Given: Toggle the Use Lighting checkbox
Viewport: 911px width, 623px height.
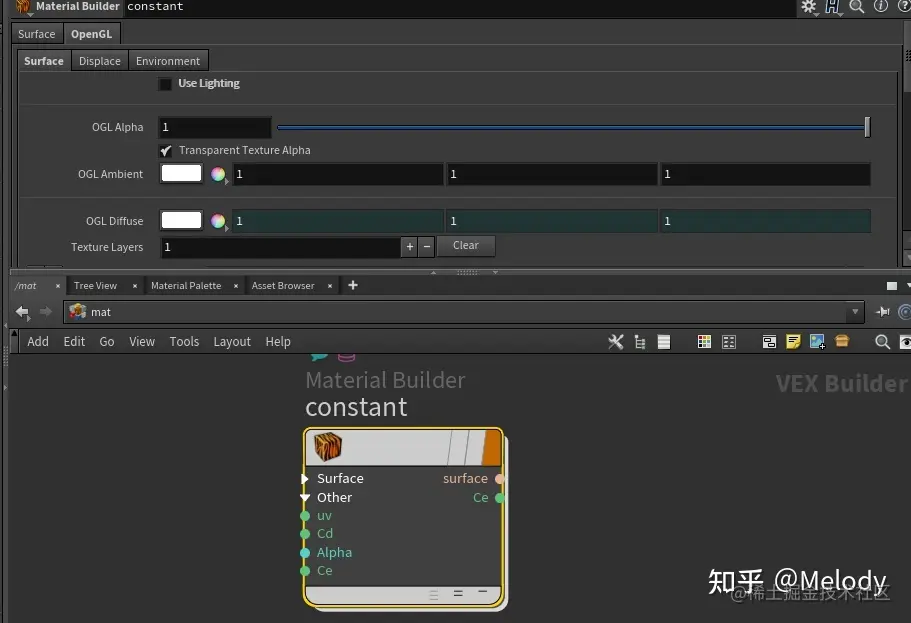Looking at the screenshot, I should click(x=165, y=84).
